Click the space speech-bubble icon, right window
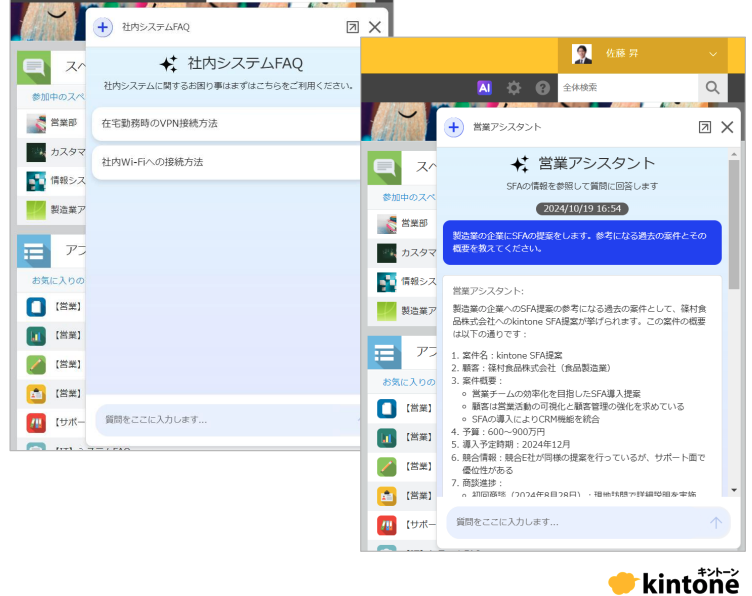Image resolution: width=752 pixels, height=596 pixels. point(385,168)
